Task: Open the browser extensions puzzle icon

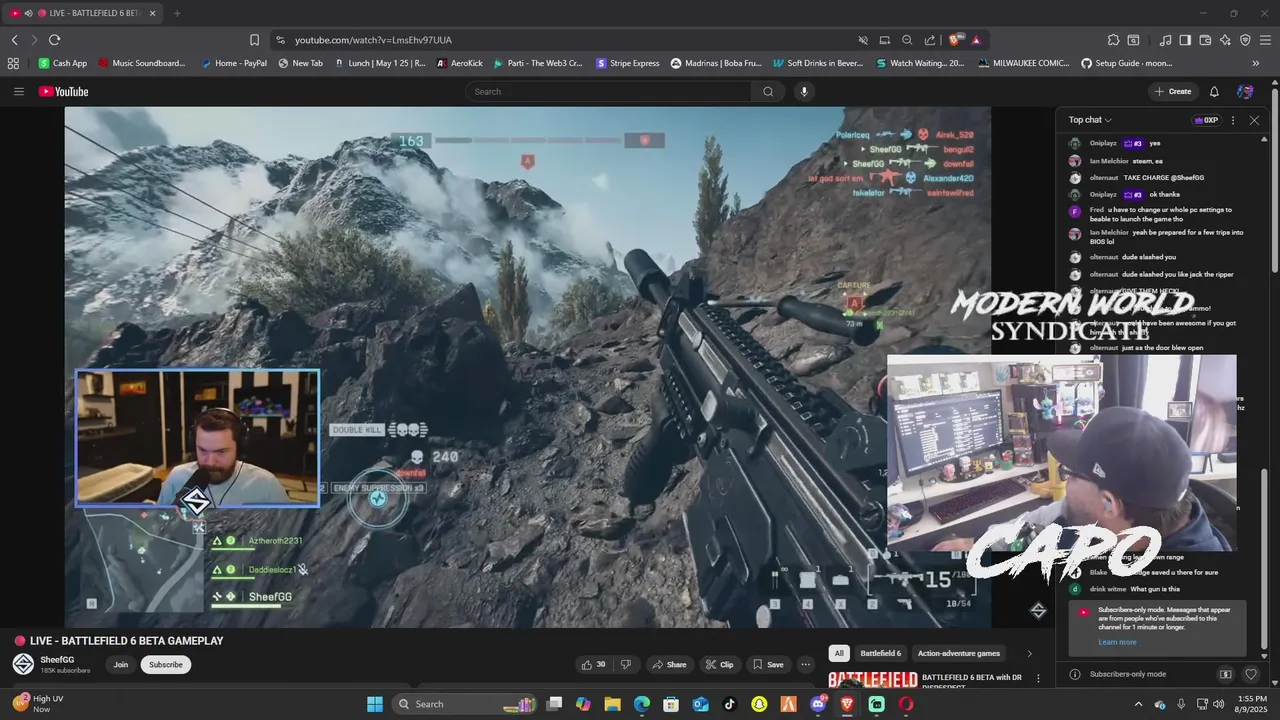Action: point(1113,40)
